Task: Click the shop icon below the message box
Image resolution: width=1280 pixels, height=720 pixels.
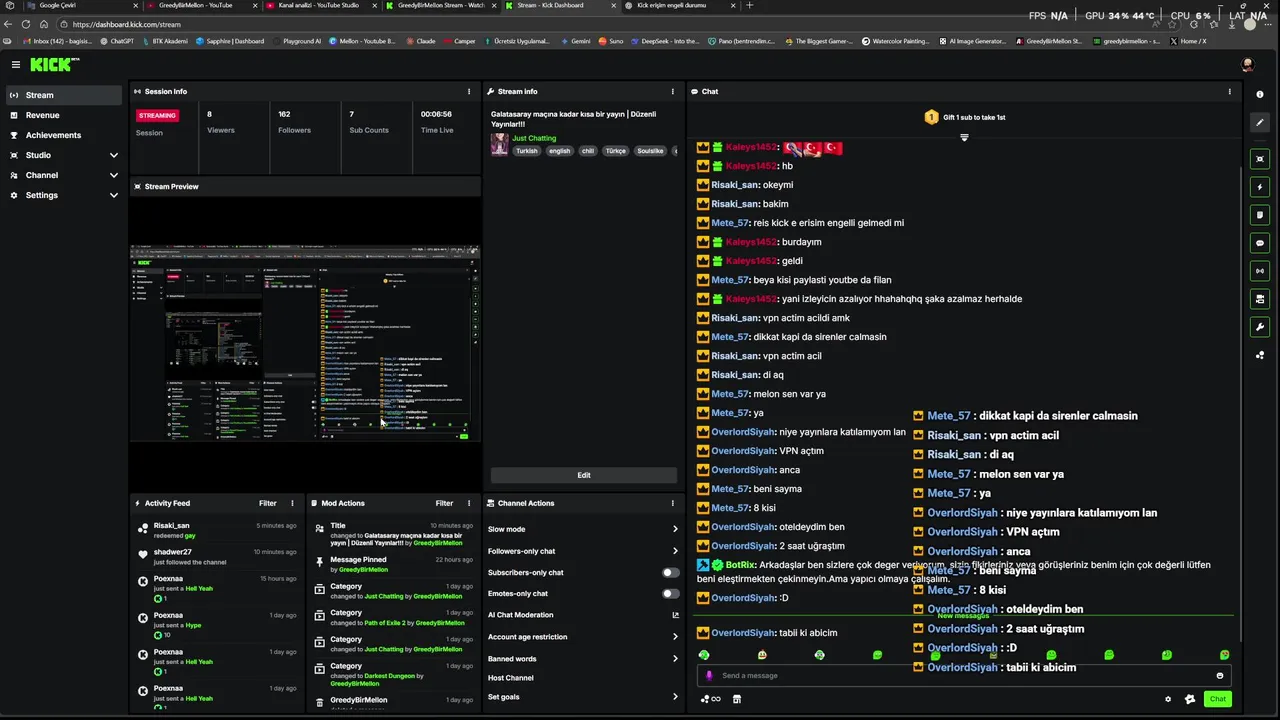Action: [x=737, y=699]
